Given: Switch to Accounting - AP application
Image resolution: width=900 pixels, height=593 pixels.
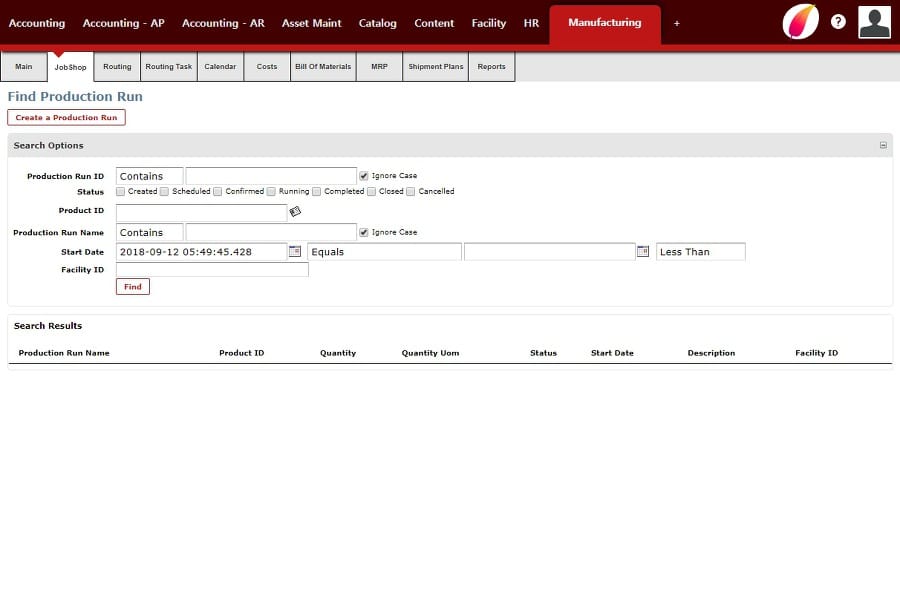Looking at the screenshot, I should pyautogui.click(x=123, y=24).
